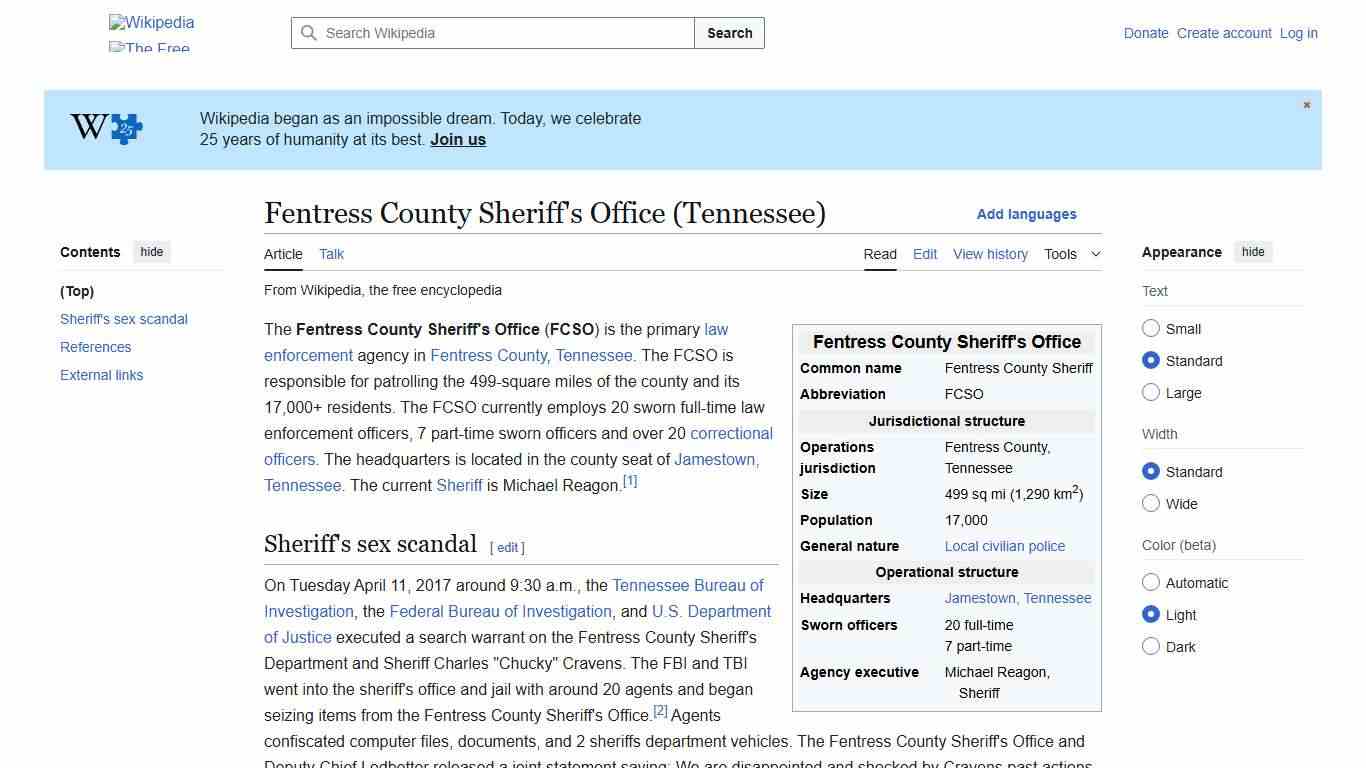Select Small text size
The width and height of the screenshot is (1366, 768).
[1151, 328]
